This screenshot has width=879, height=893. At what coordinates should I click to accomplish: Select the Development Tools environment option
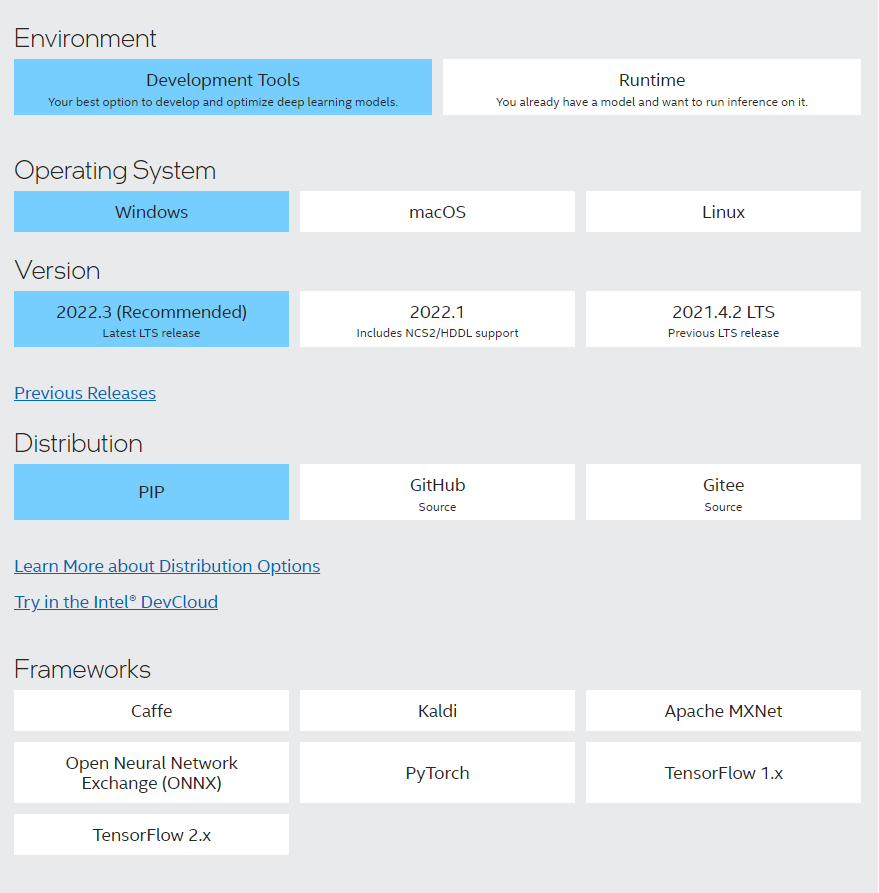pyautogui.click(x=223, y=87)
